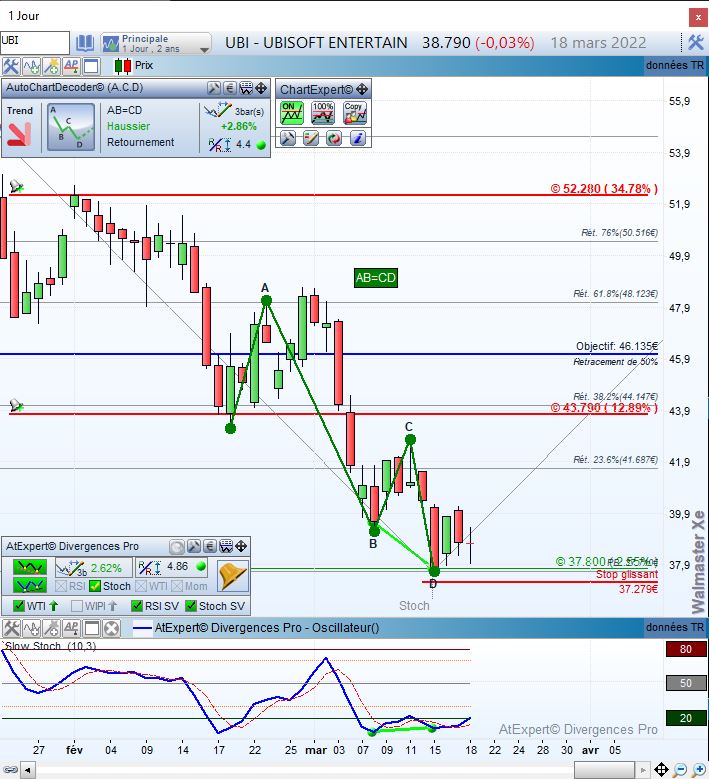
Task: Click the R/R 4.86 ratio button
Action: 171,568
